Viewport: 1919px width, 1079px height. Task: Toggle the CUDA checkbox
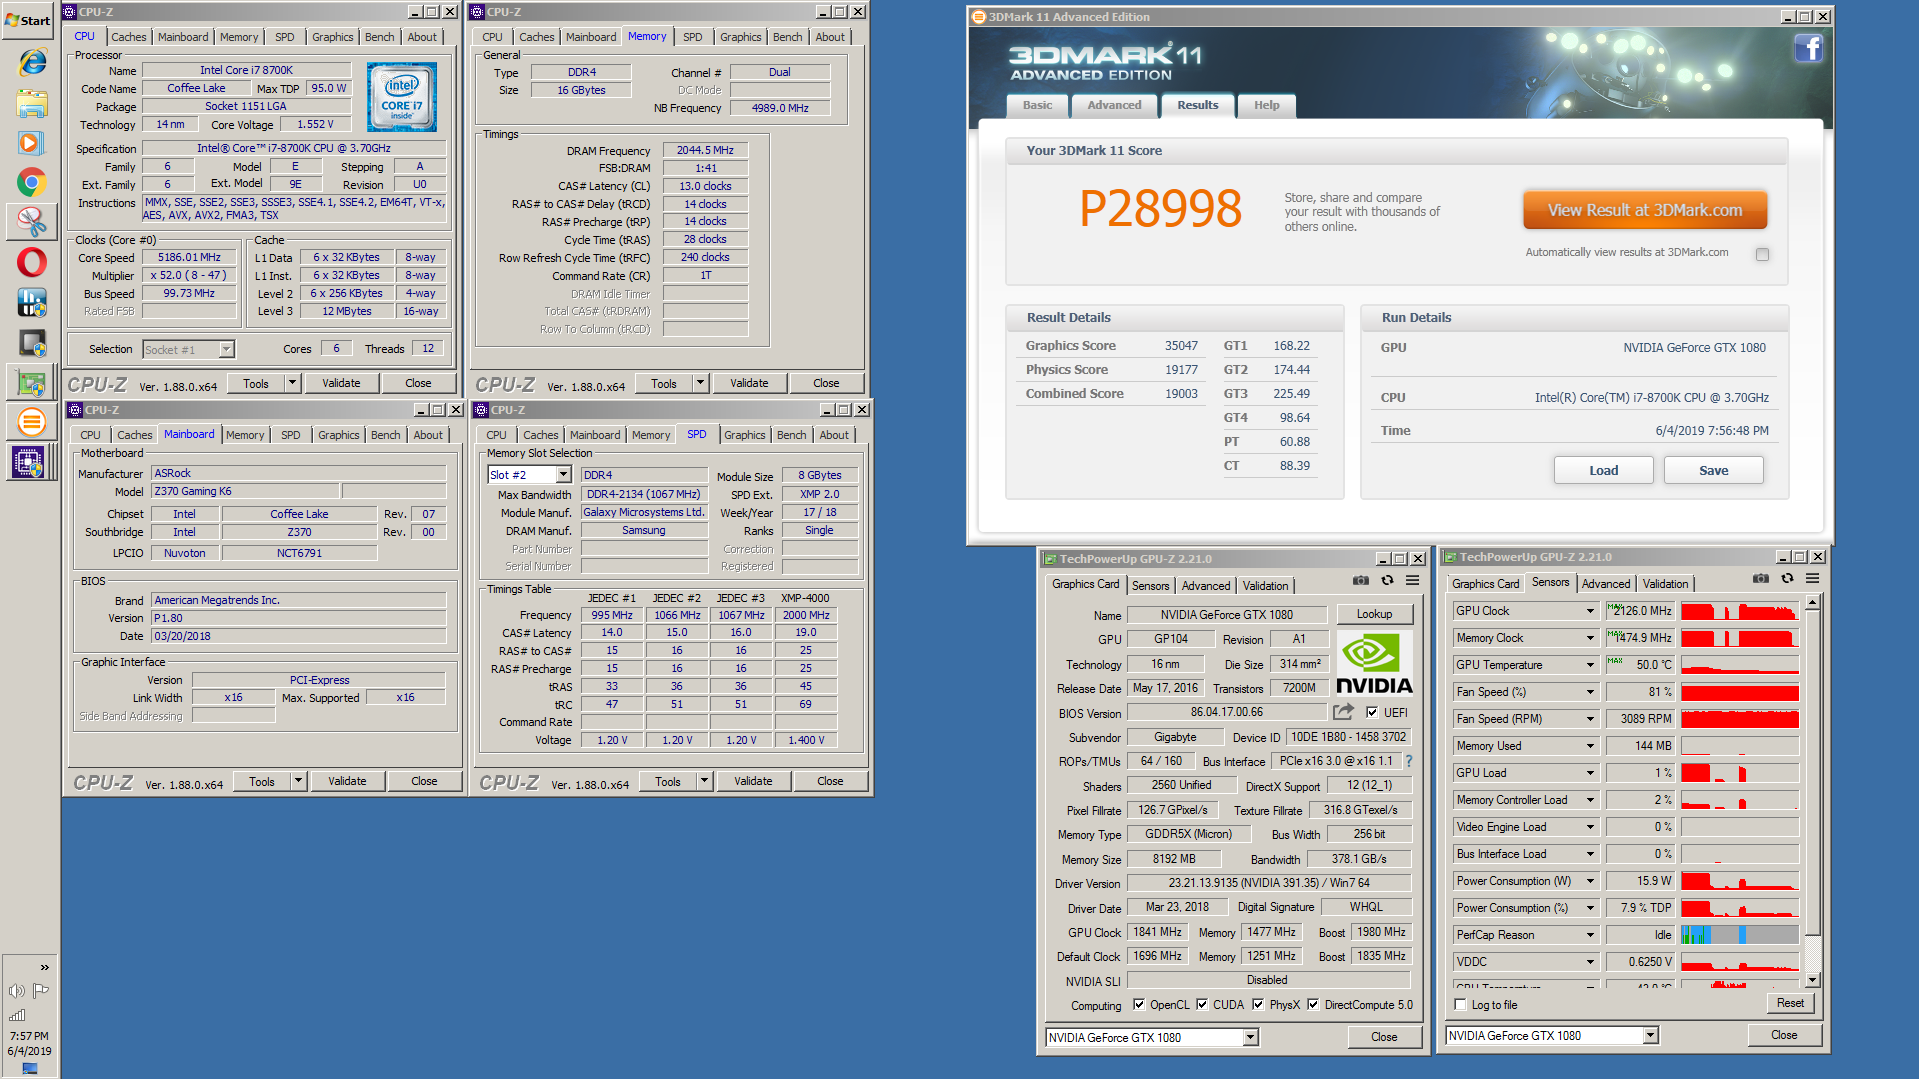pos(1202,1005)
